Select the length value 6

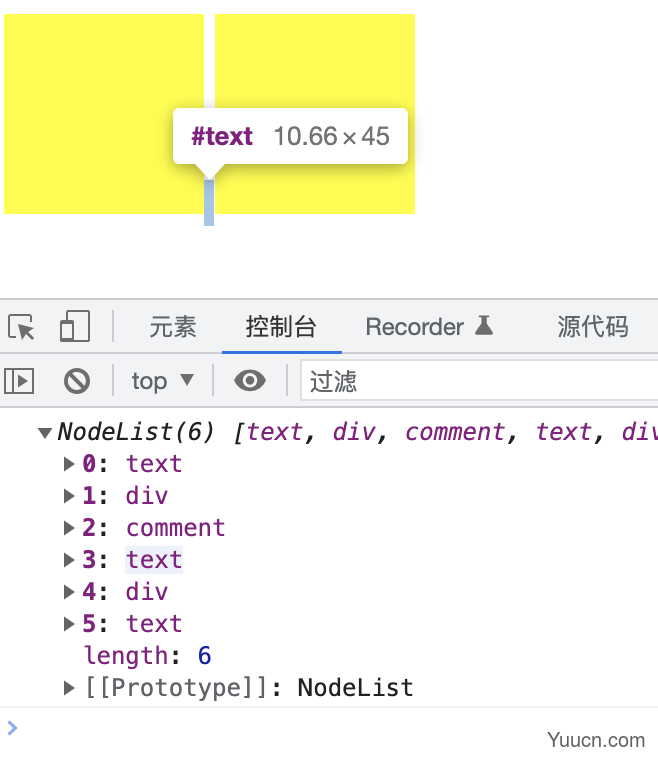[x=204, y=656]
